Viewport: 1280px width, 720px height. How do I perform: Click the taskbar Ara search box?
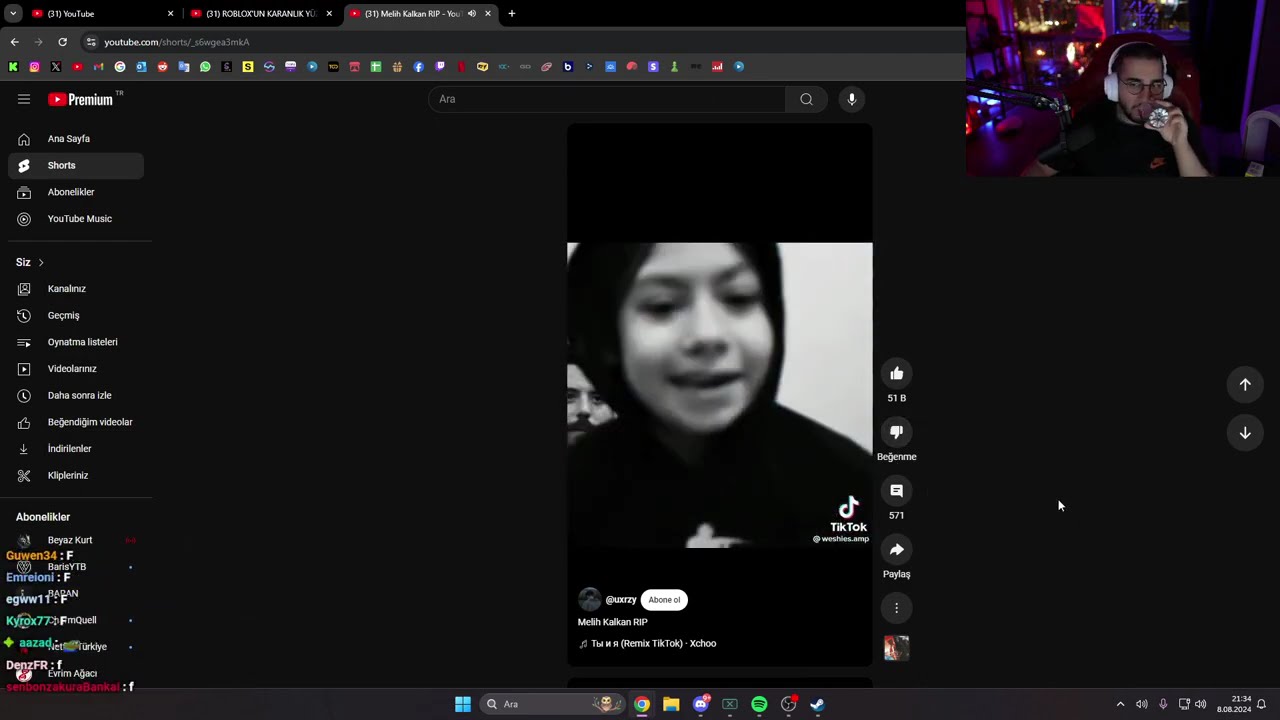pyautogui.click(x=551, y=704)
